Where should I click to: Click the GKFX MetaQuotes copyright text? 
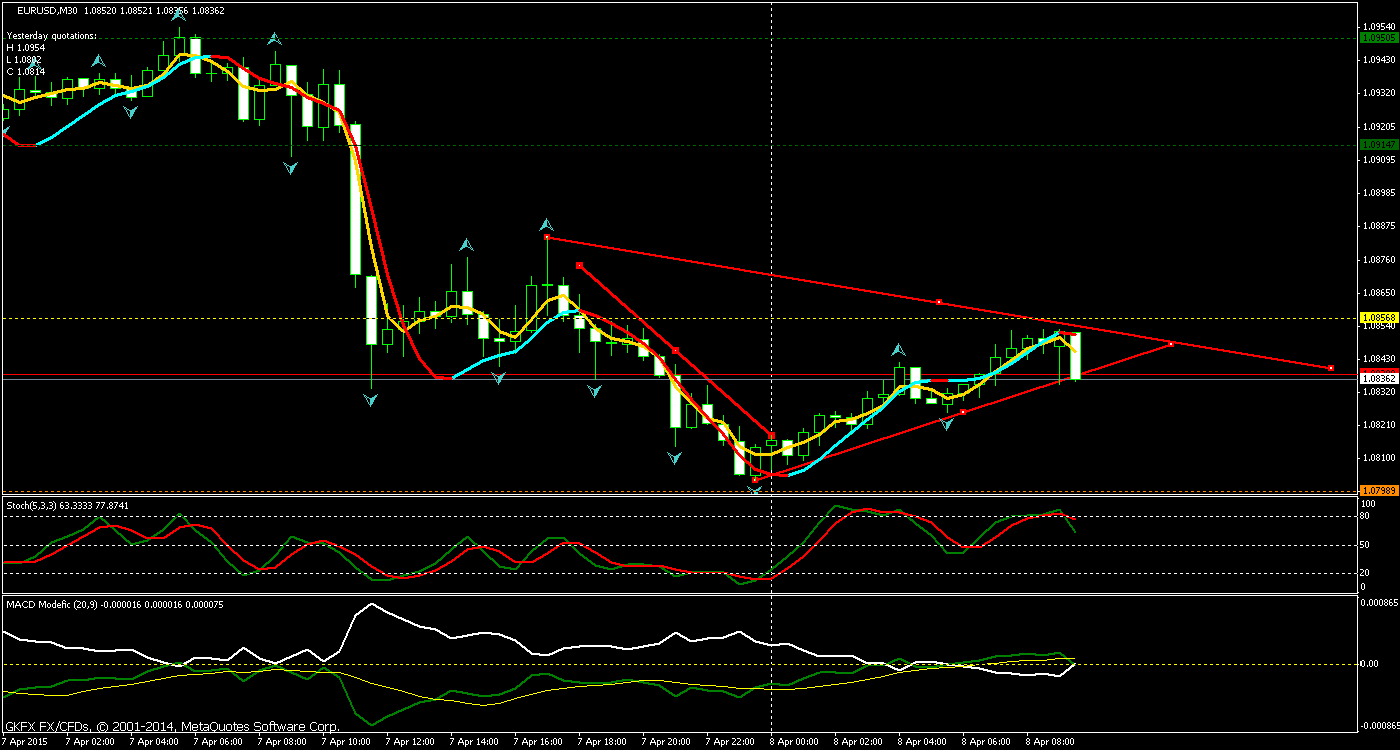point(170,726)
